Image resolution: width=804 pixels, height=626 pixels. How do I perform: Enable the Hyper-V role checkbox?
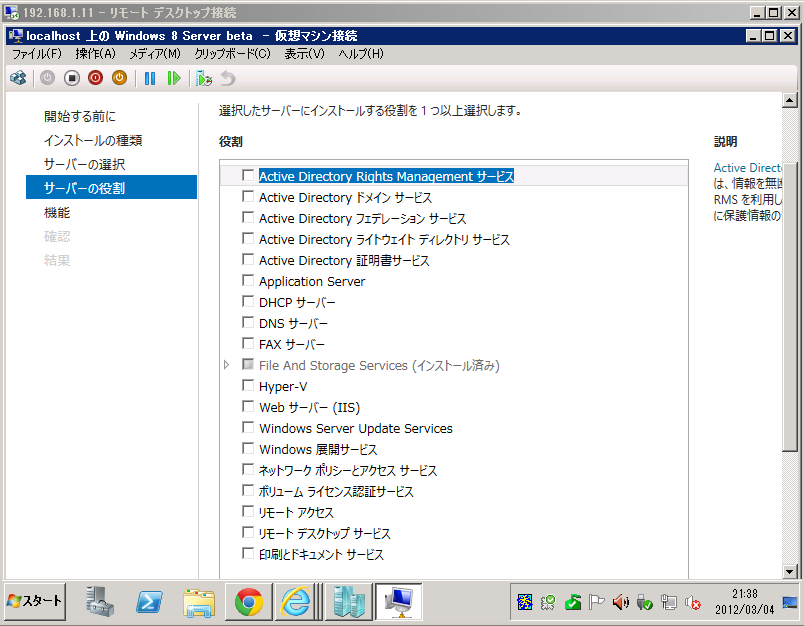click(248, 386)
